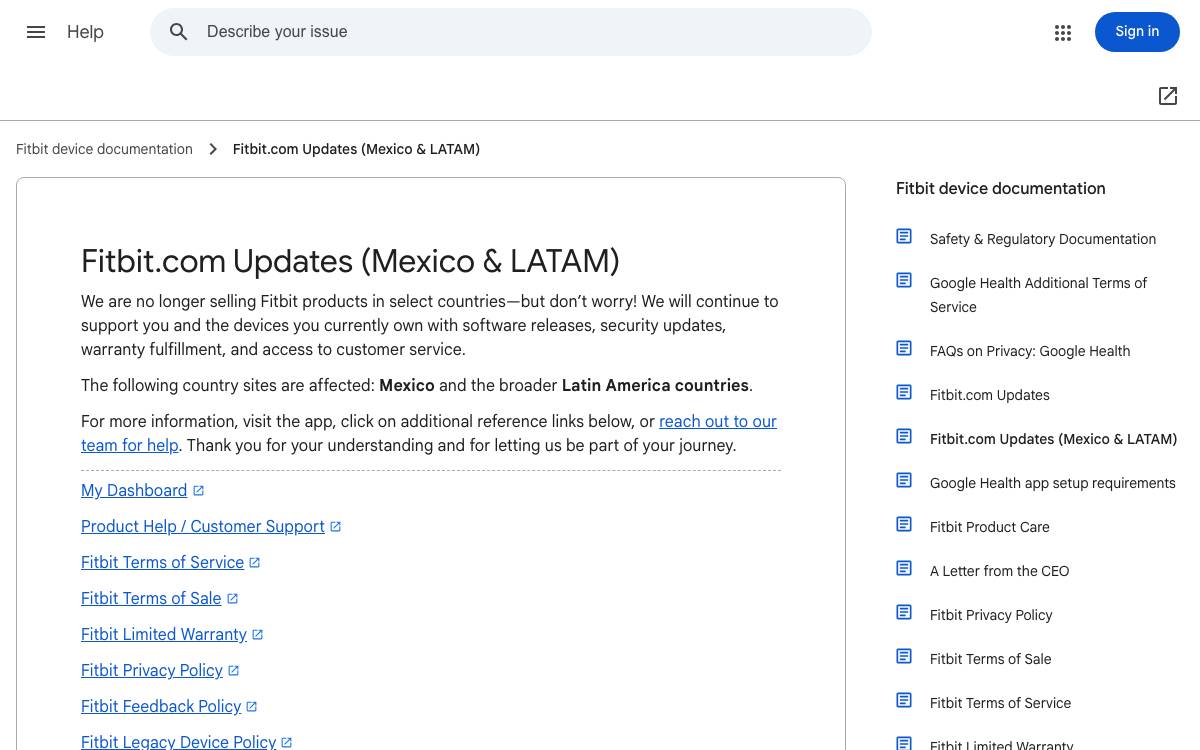The image size is (1200, 750).
Task: Click document icon beside A Letter from the CEO
Action: pos(904,569)
